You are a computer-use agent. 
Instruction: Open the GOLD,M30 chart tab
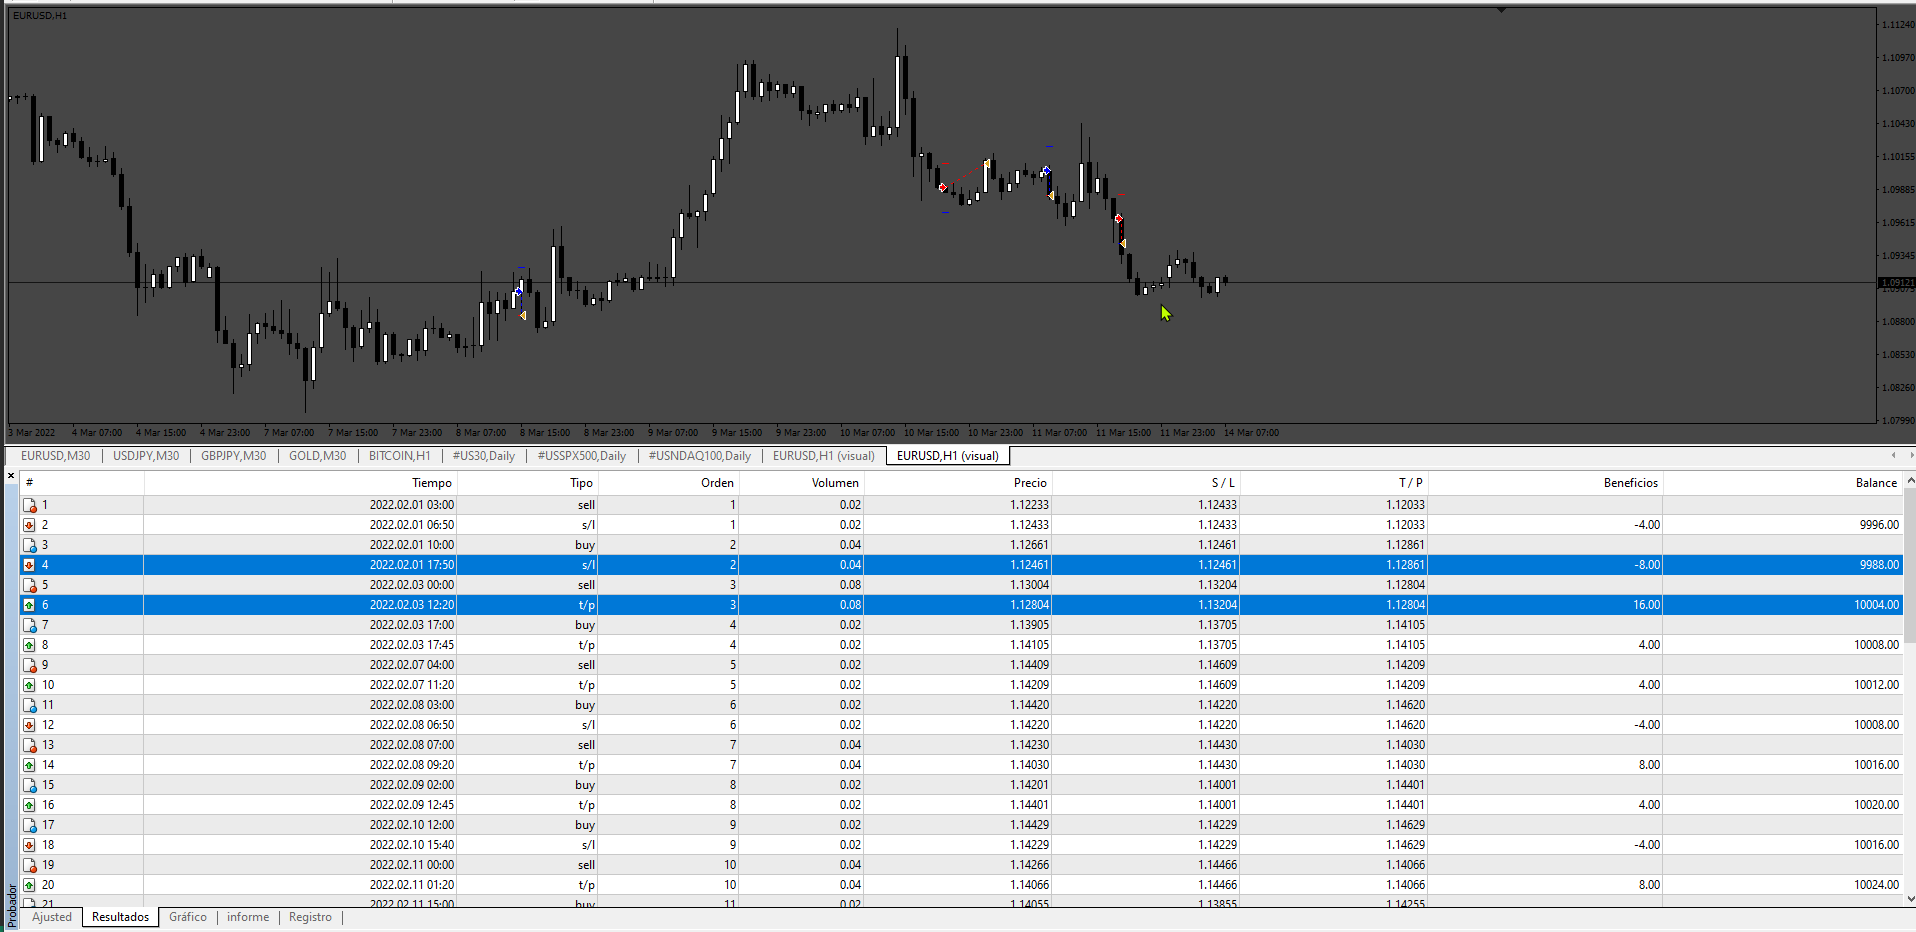[x=318, y=456]
